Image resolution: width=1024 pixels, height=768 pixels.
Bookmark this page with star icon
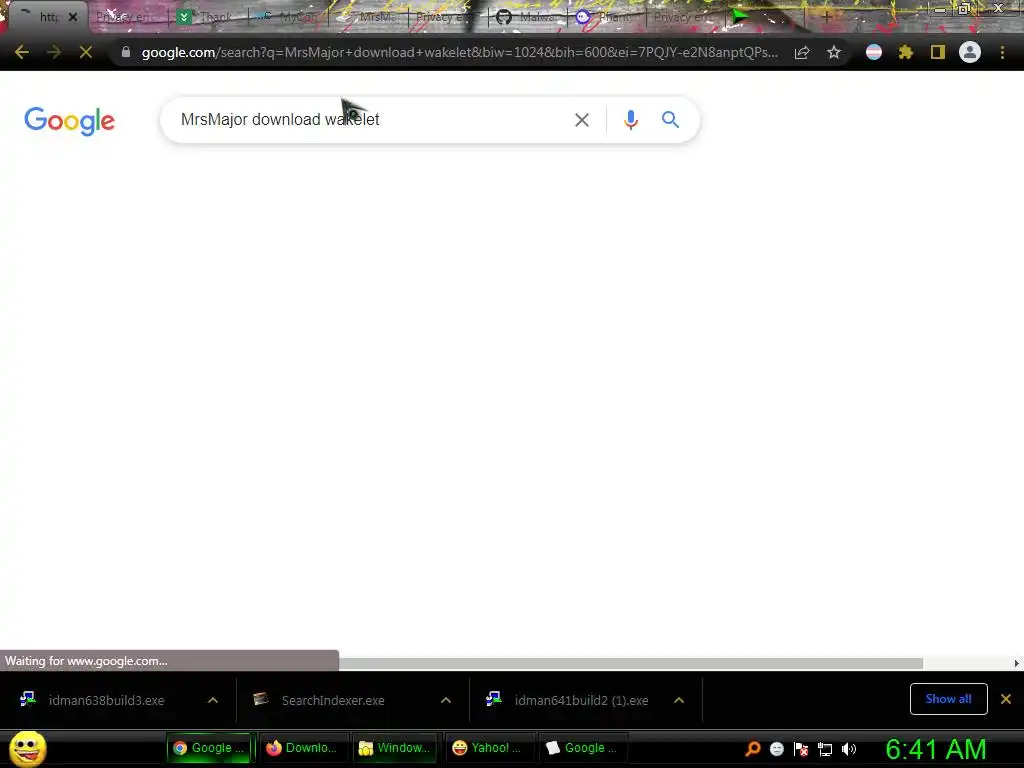pos(834,52)
